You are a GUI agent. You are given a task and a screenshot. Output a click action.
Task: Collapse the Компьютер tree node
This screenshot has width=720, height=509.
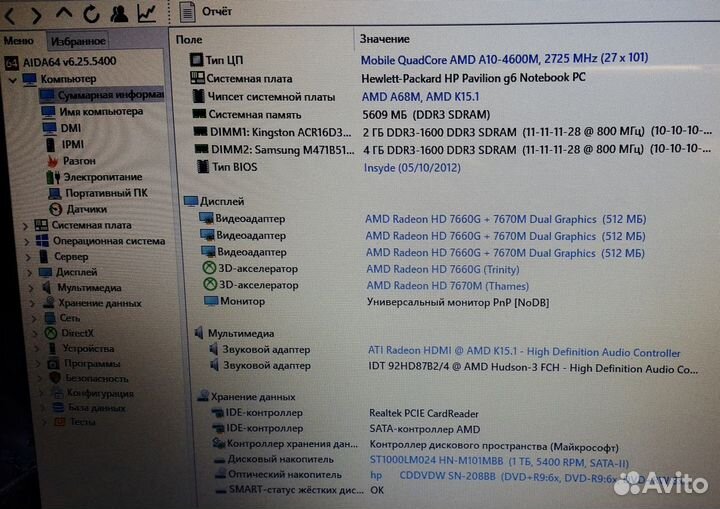point(13,80)
